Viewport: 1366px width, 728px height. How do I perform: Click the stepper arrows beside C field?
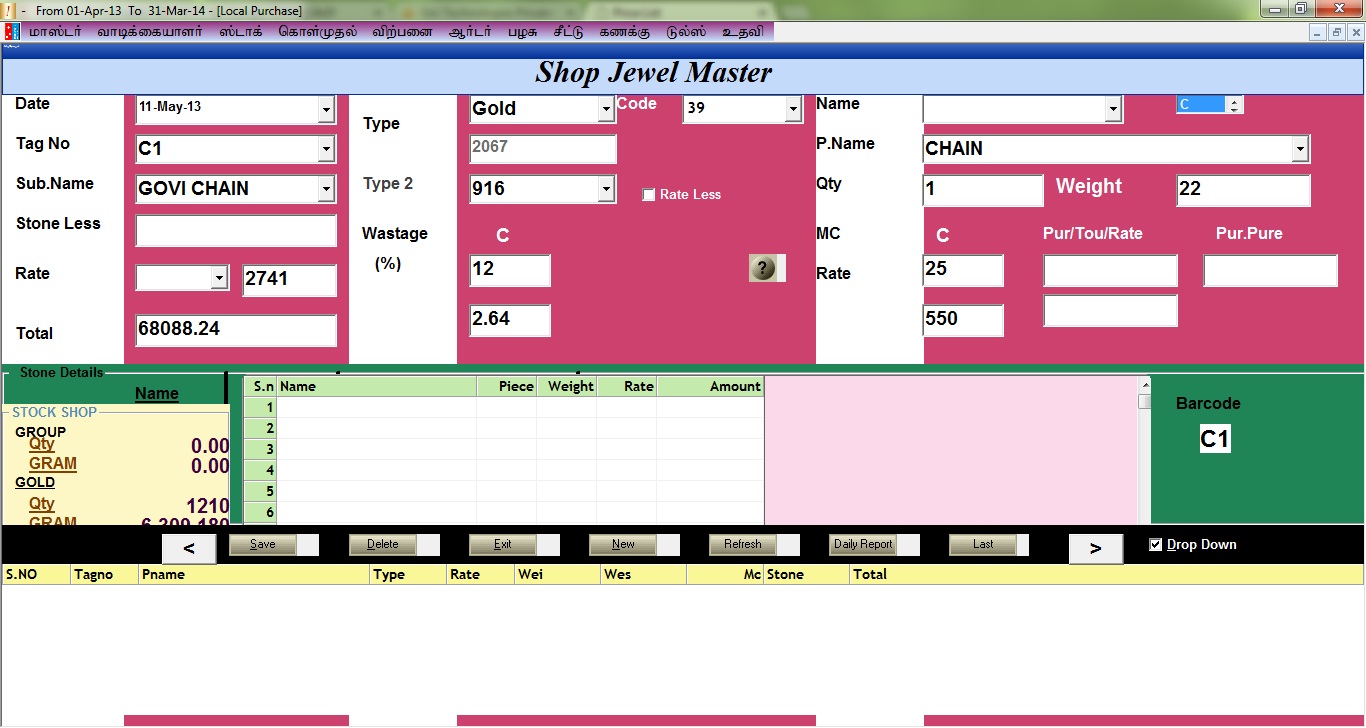(1234, 105)
